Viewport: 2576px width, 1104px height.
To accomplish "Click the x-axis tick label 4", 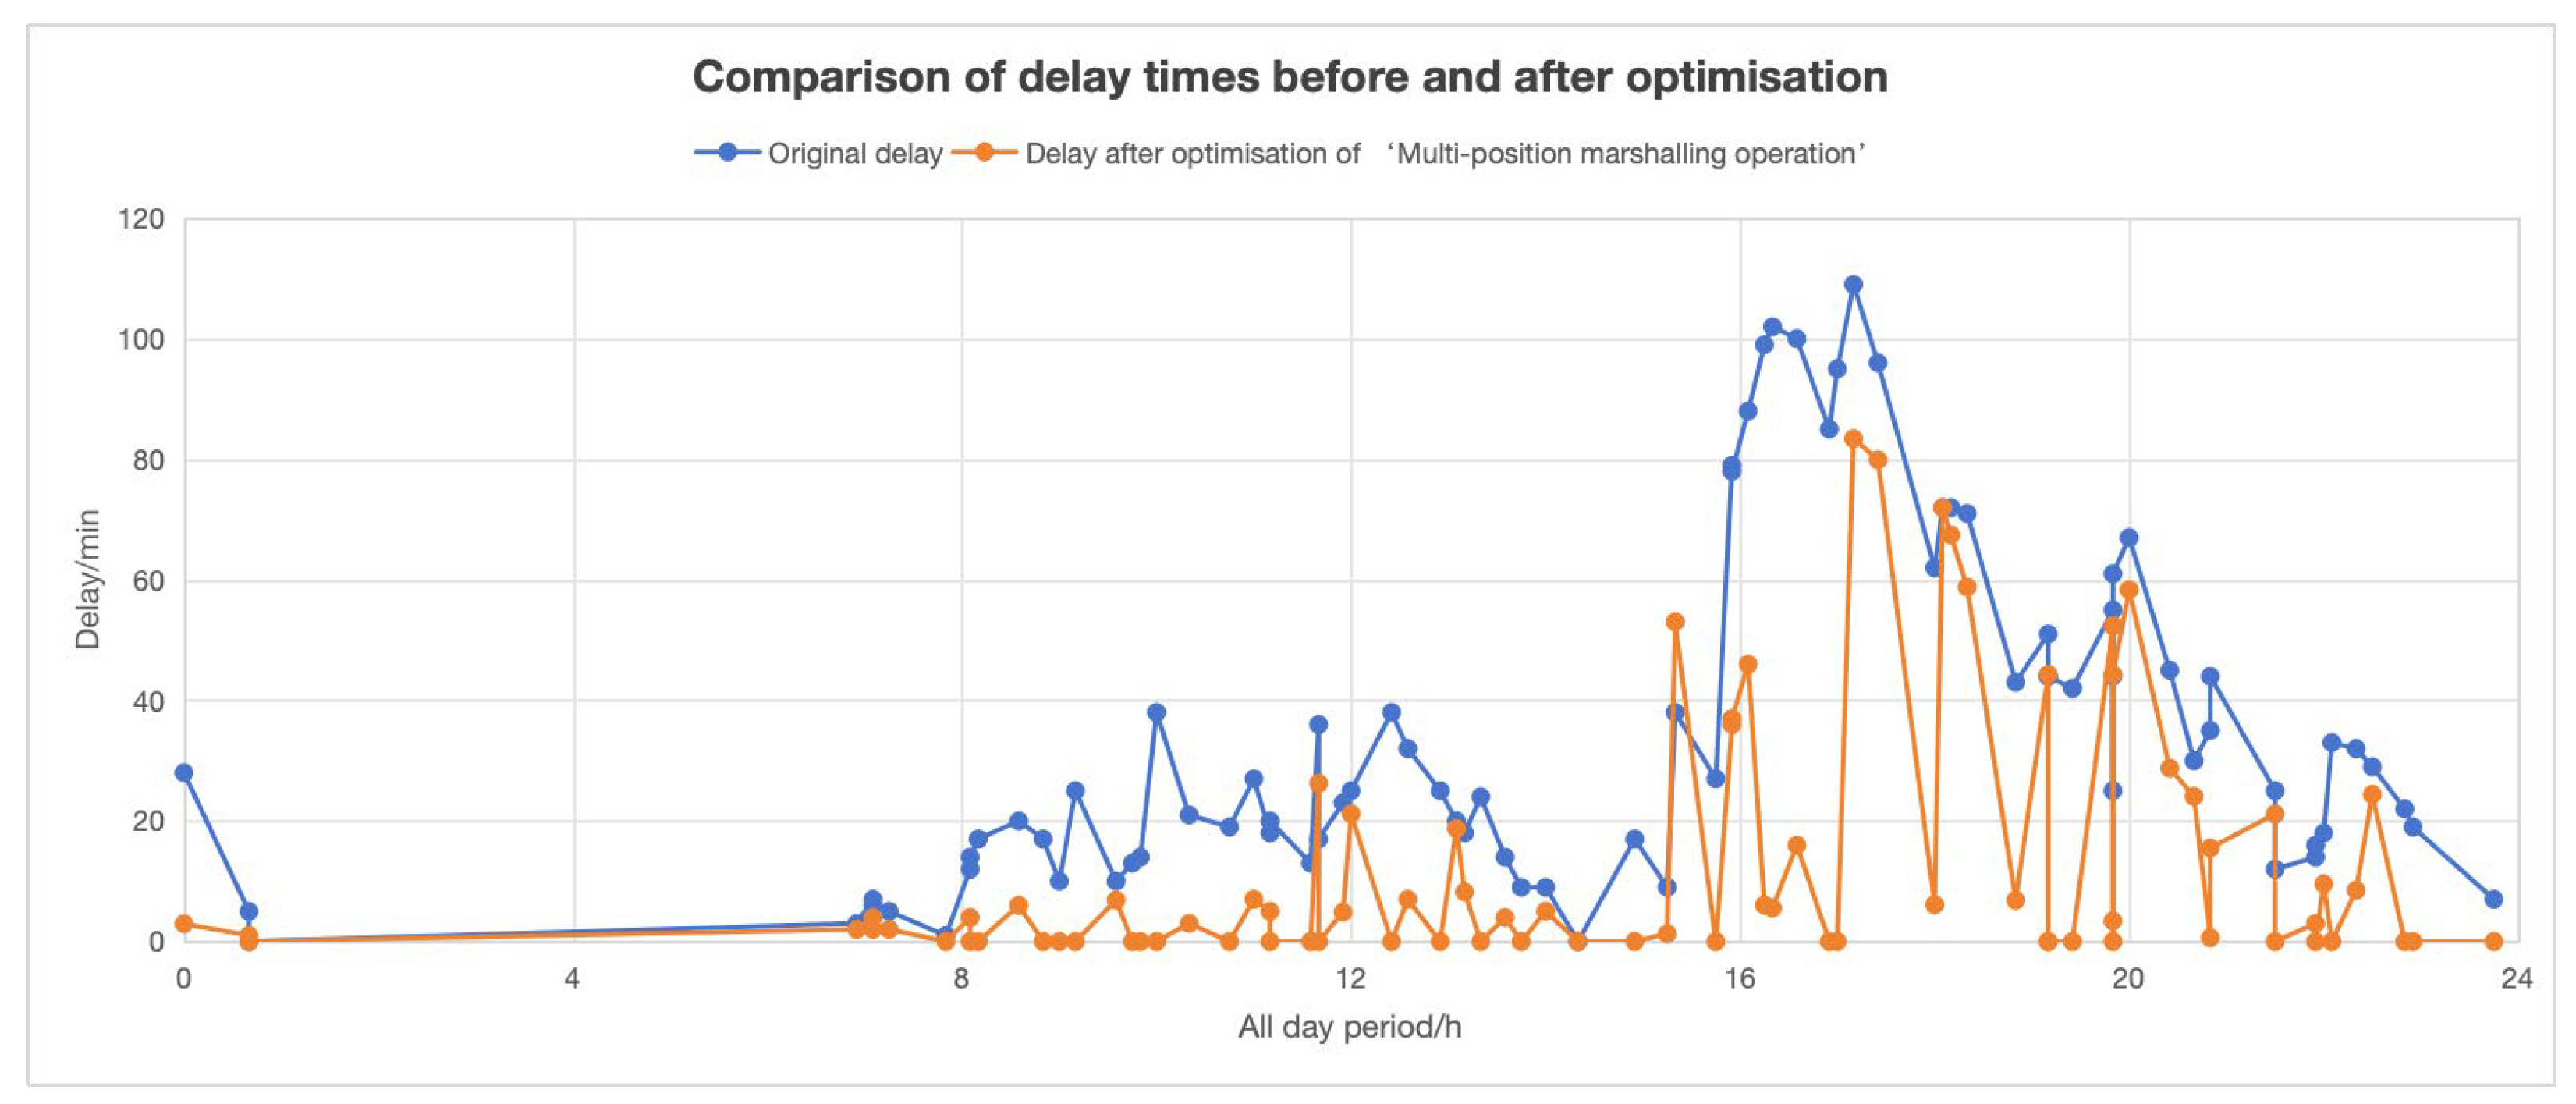I will [x=573, y=978].
